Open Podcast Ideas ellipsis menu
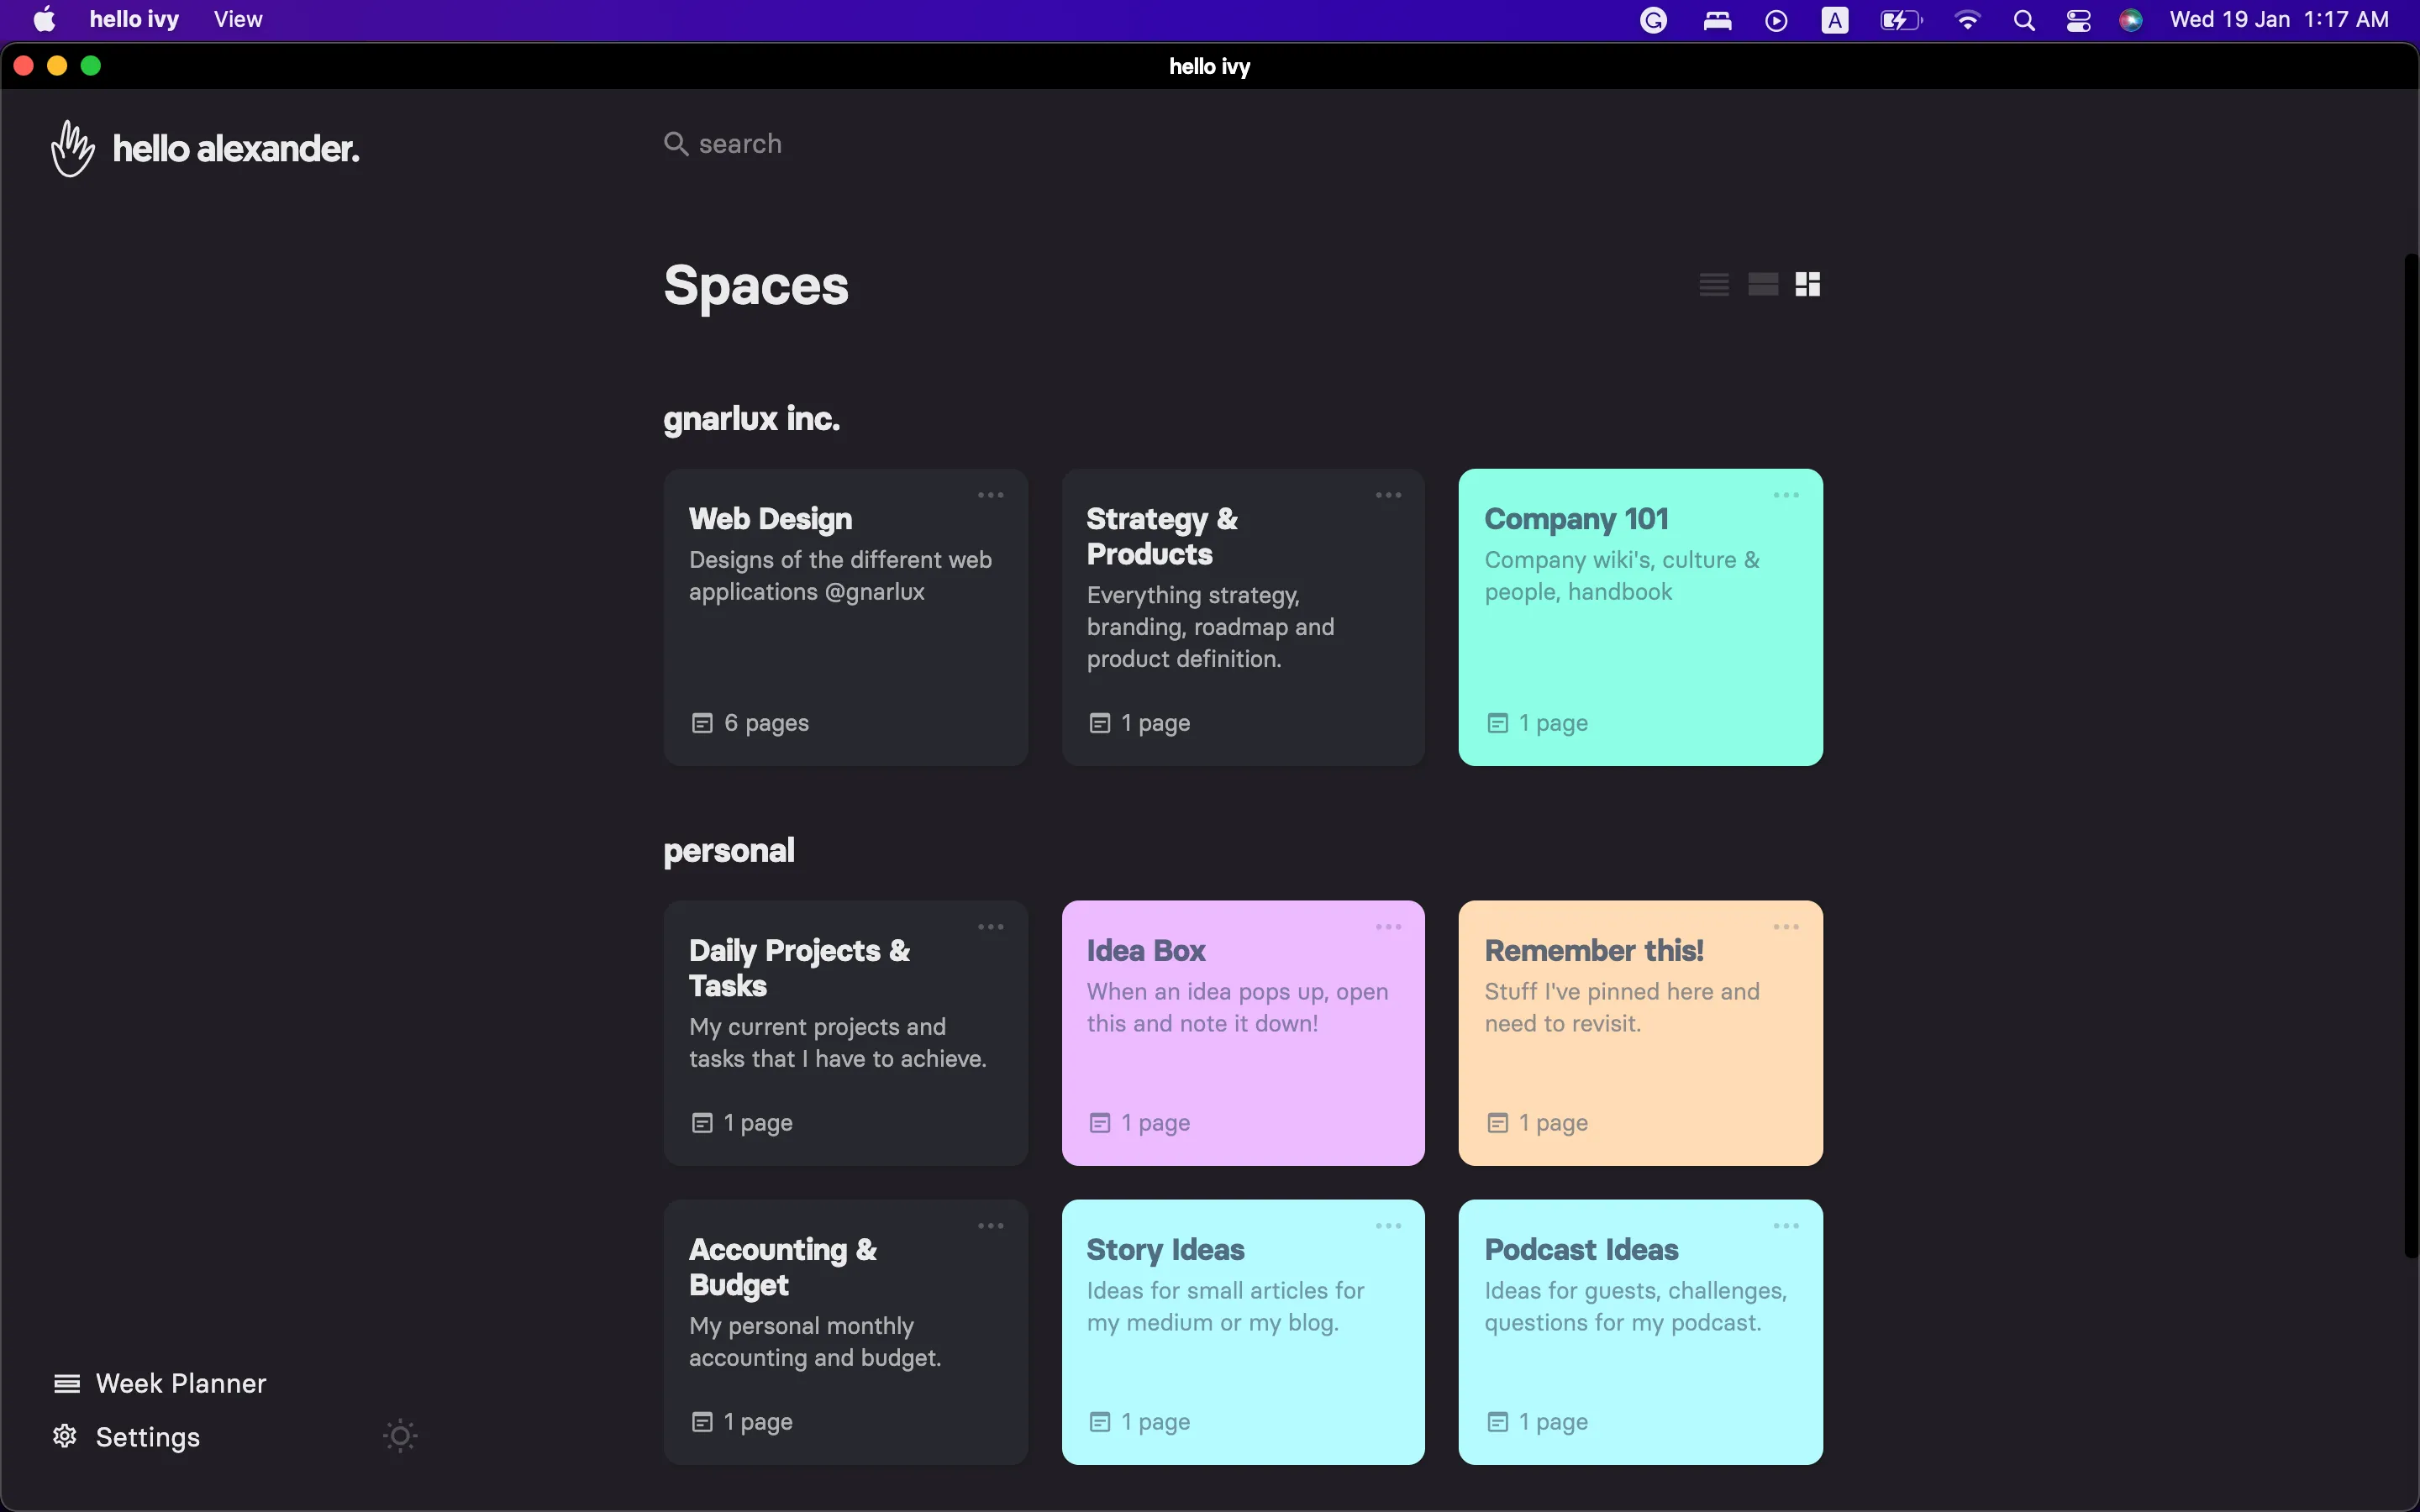The height and width of the screenshot is (1512, 2420). (1786, 1226)
